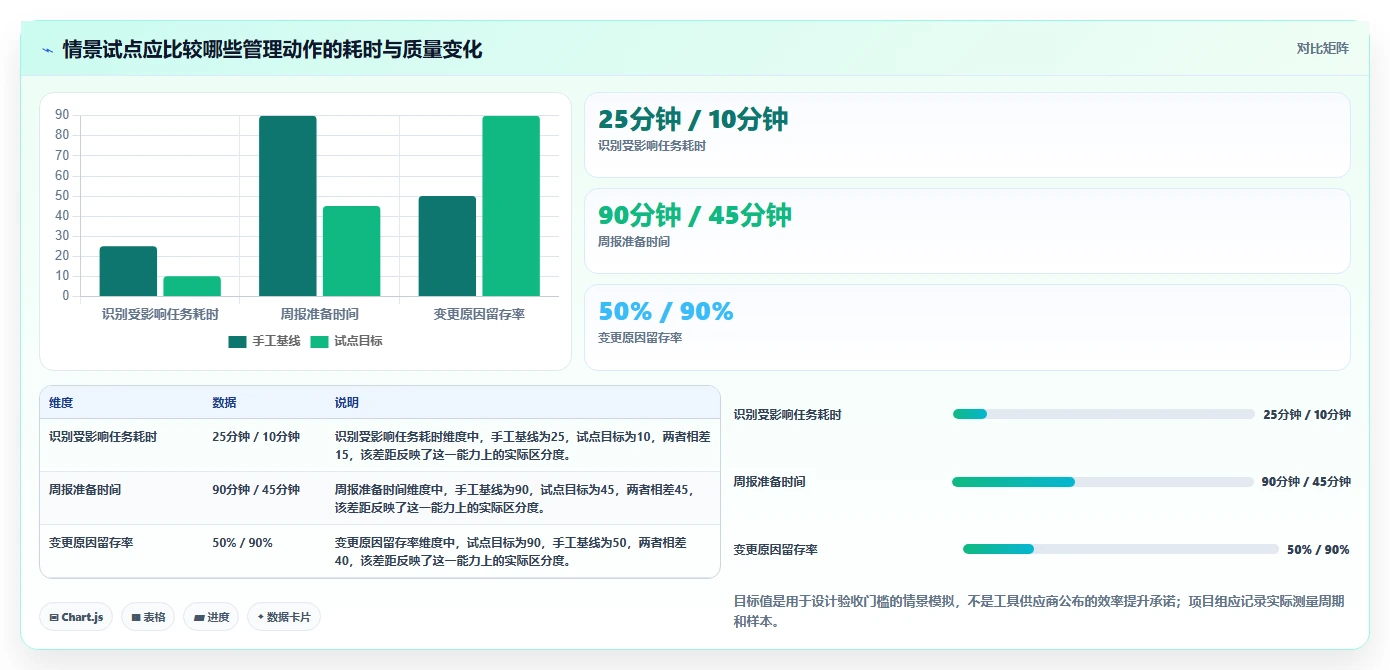Click the light green 试点目标 legend swatch
Screen dimensions: 1390x670
coord(319,341)
